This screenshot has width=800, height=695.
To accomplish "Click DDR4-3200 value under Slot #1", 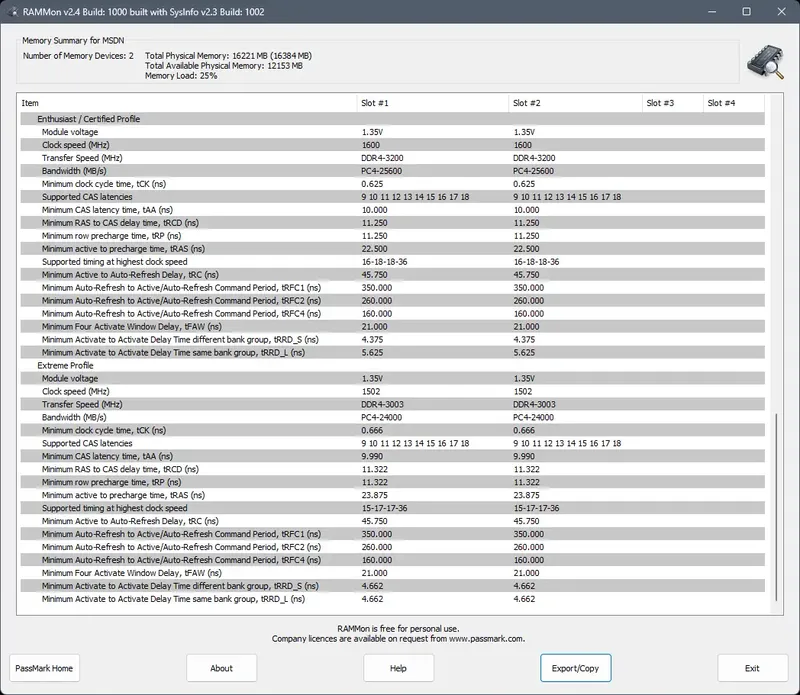I will (x=382, y=158).
